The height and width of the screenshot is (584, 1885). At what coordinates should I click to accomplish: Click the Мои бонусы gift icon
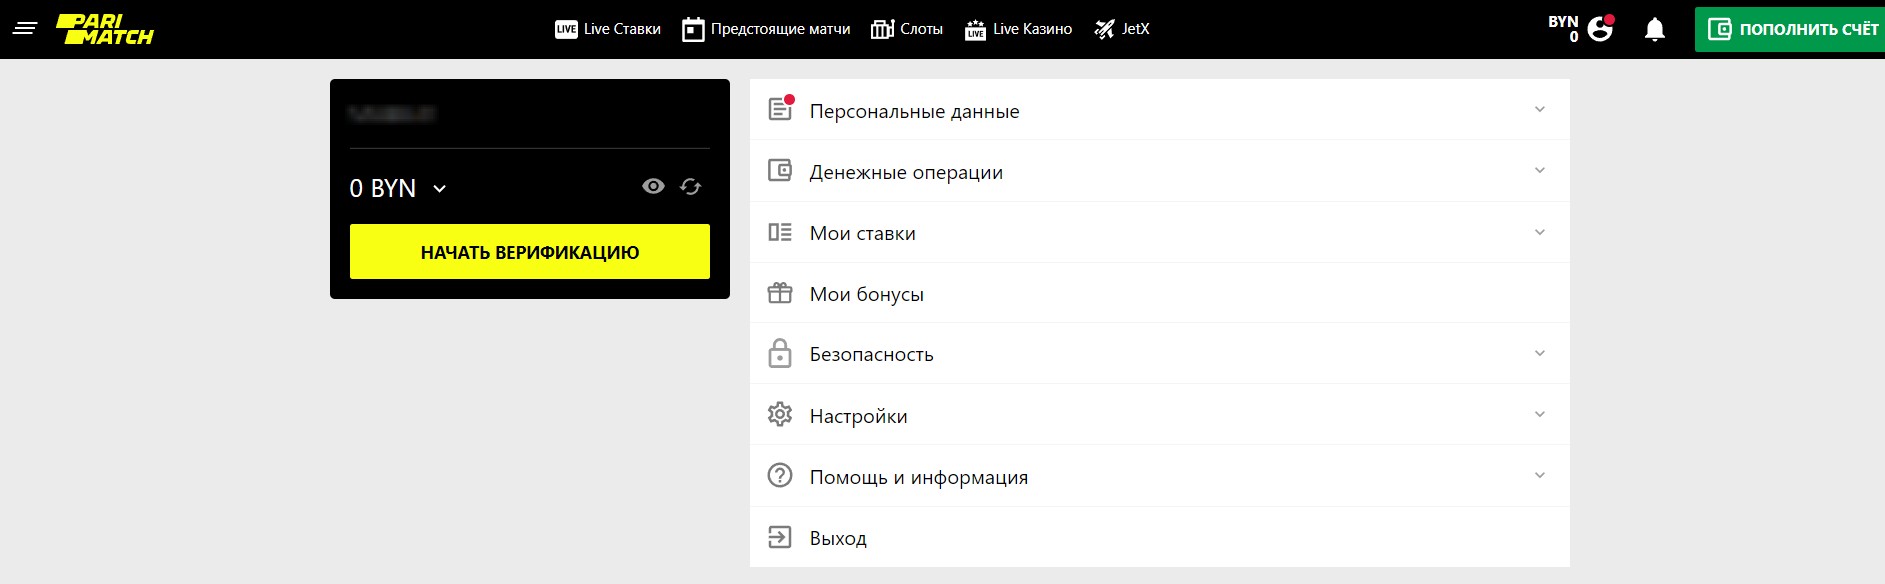(780, 293)
